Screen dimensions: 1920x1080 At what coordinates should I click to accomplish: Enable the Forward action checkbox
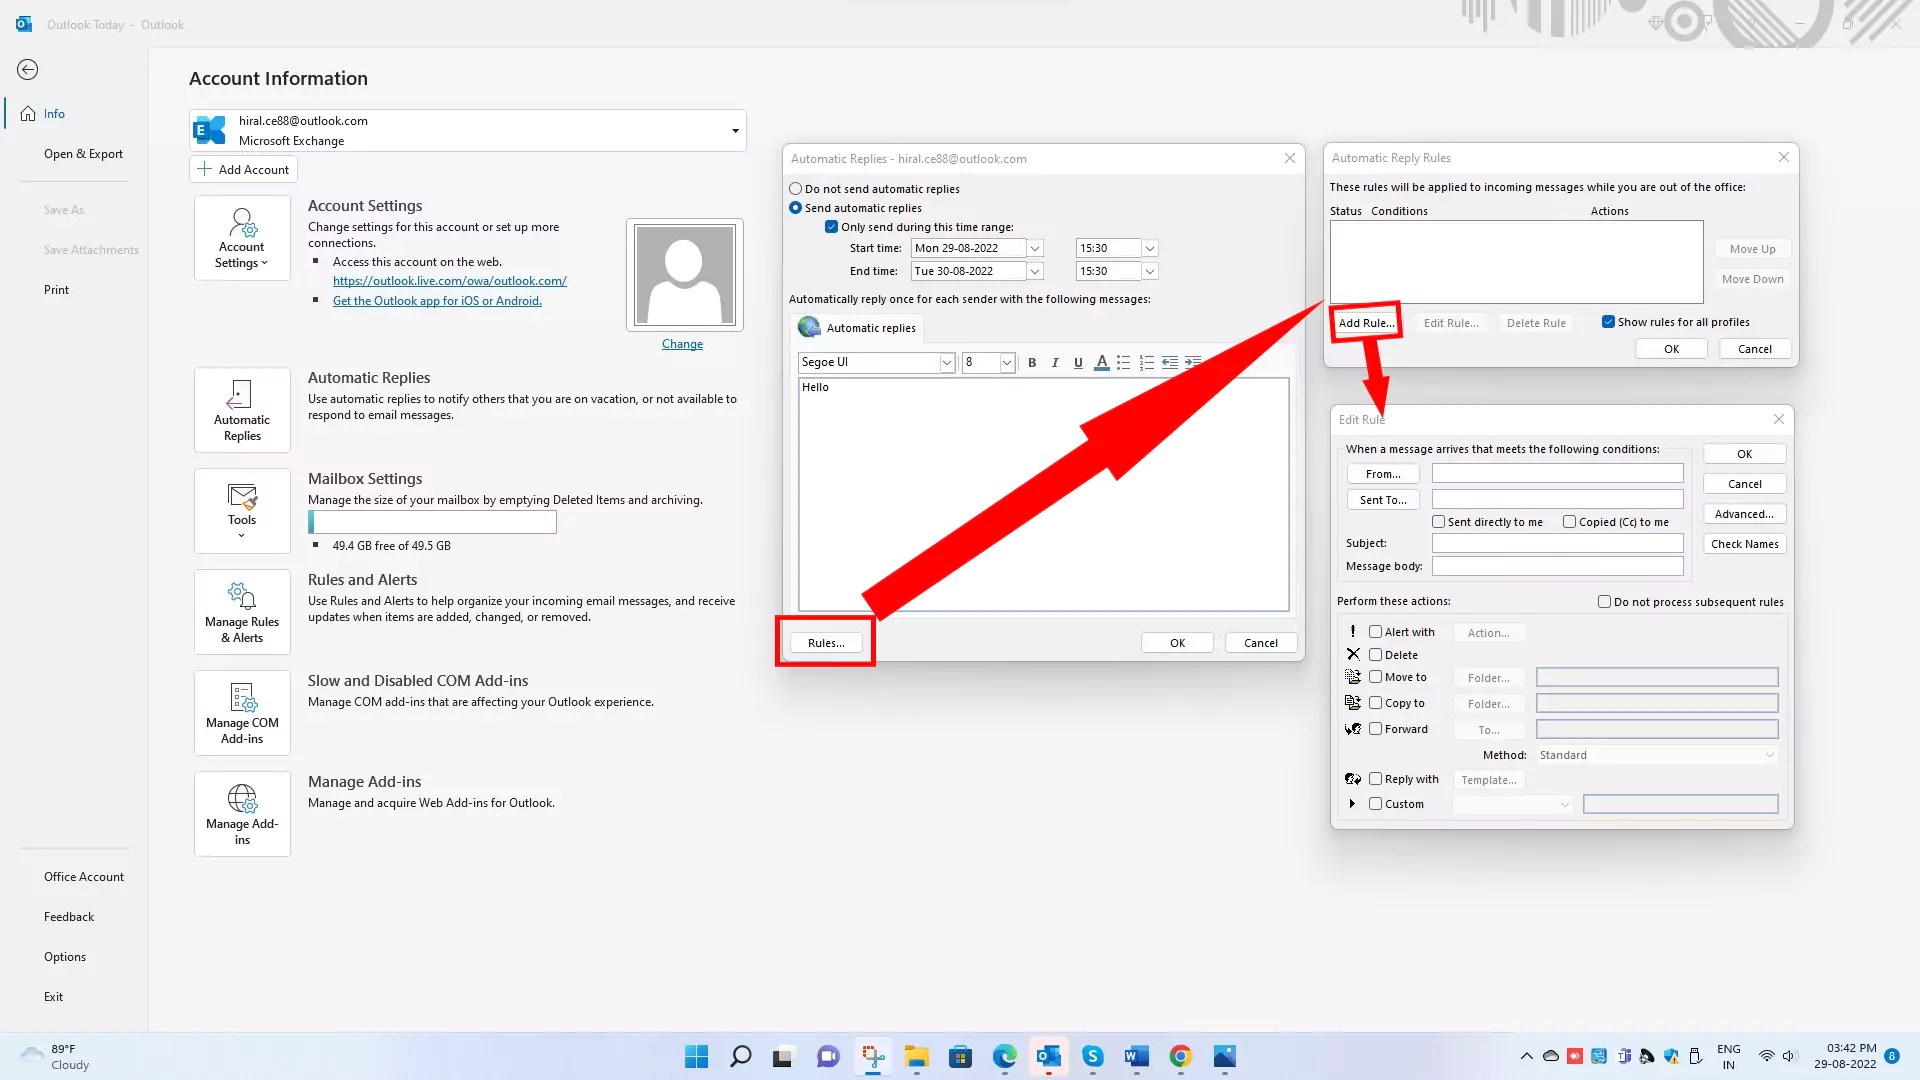pos(1376,729)
